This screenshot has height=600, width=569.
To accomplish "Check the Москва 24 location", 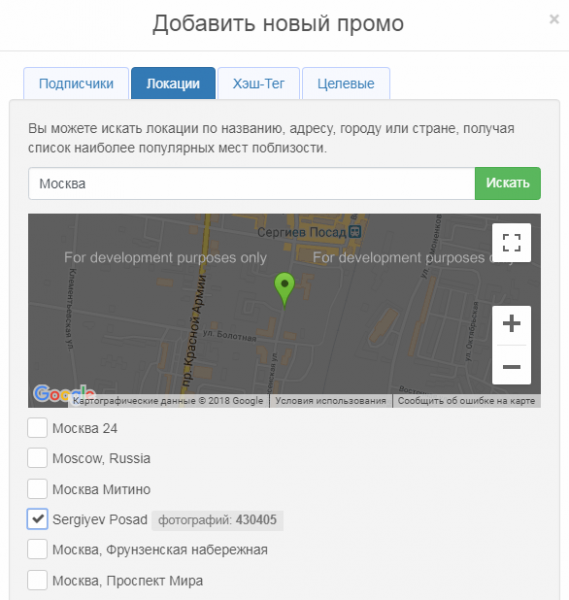I will (x=37, y=428).
